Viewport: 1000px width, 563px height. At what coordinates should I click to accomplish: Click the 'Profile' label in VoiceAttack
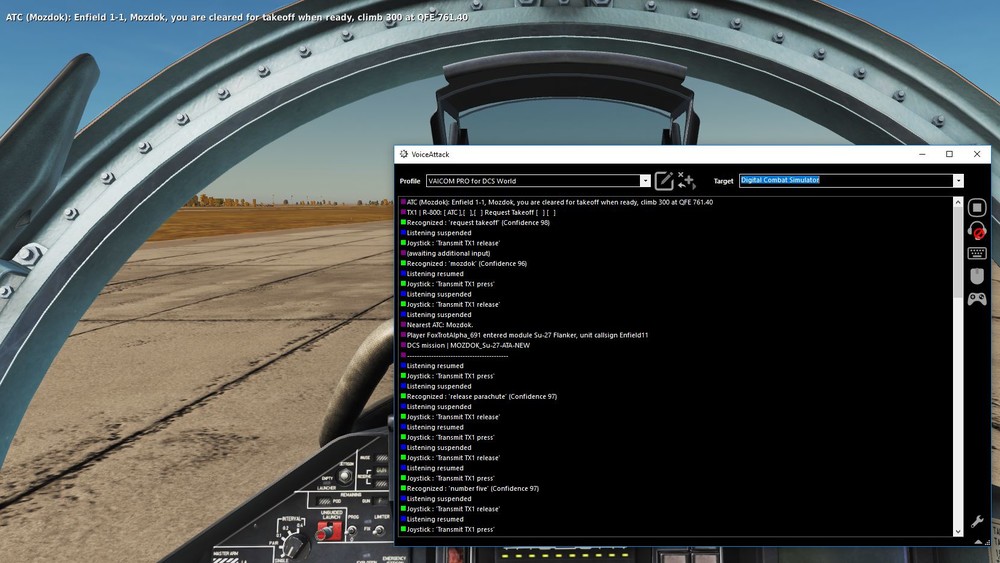[409, 181]
